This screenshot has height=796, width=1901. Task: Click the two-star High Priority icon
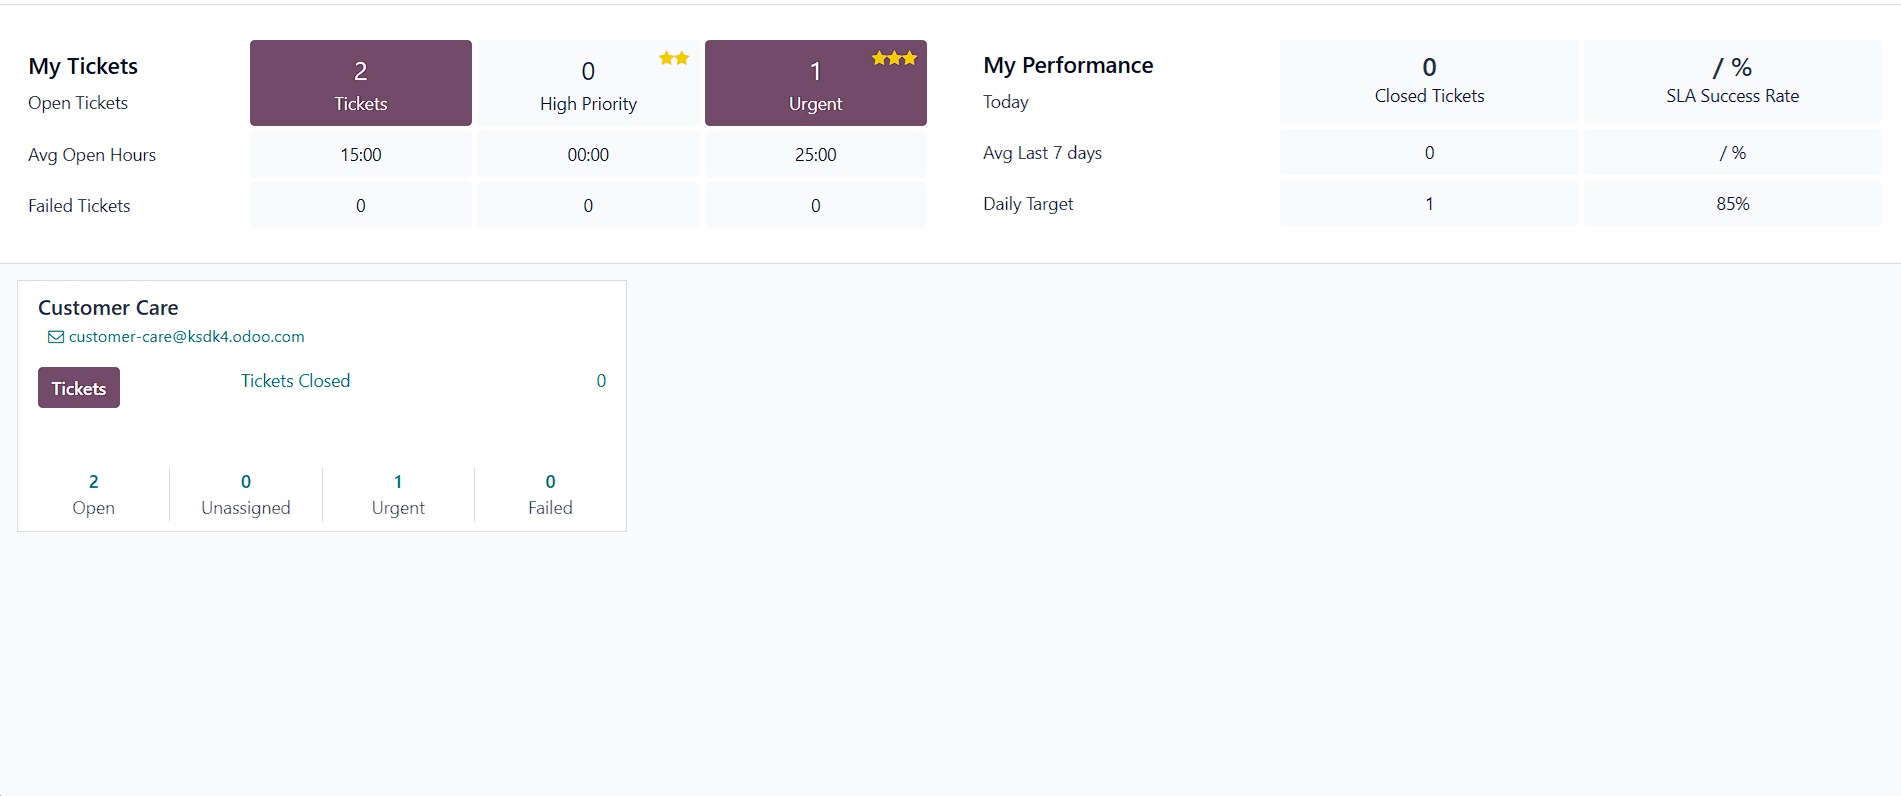pos(674,58)
